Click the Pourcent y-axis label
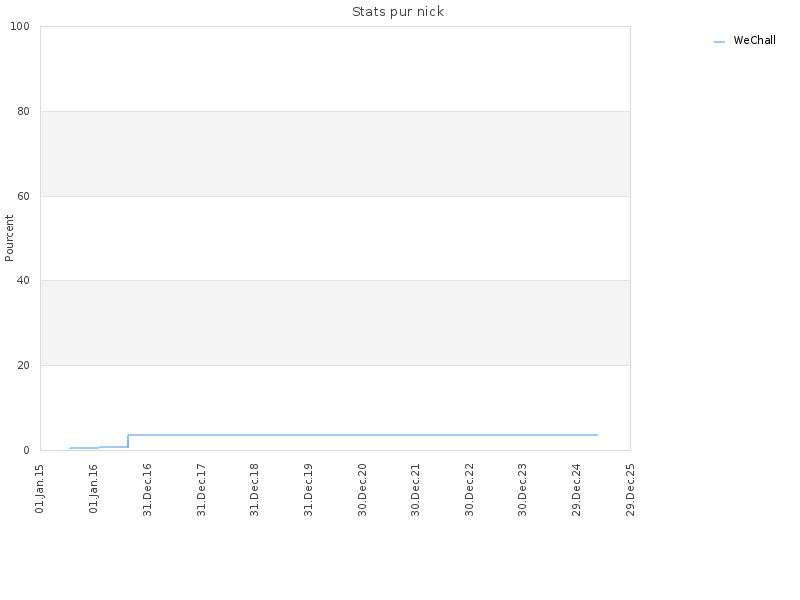The width and height of the screenshot is (800, 600). click(x=9, y=238)
